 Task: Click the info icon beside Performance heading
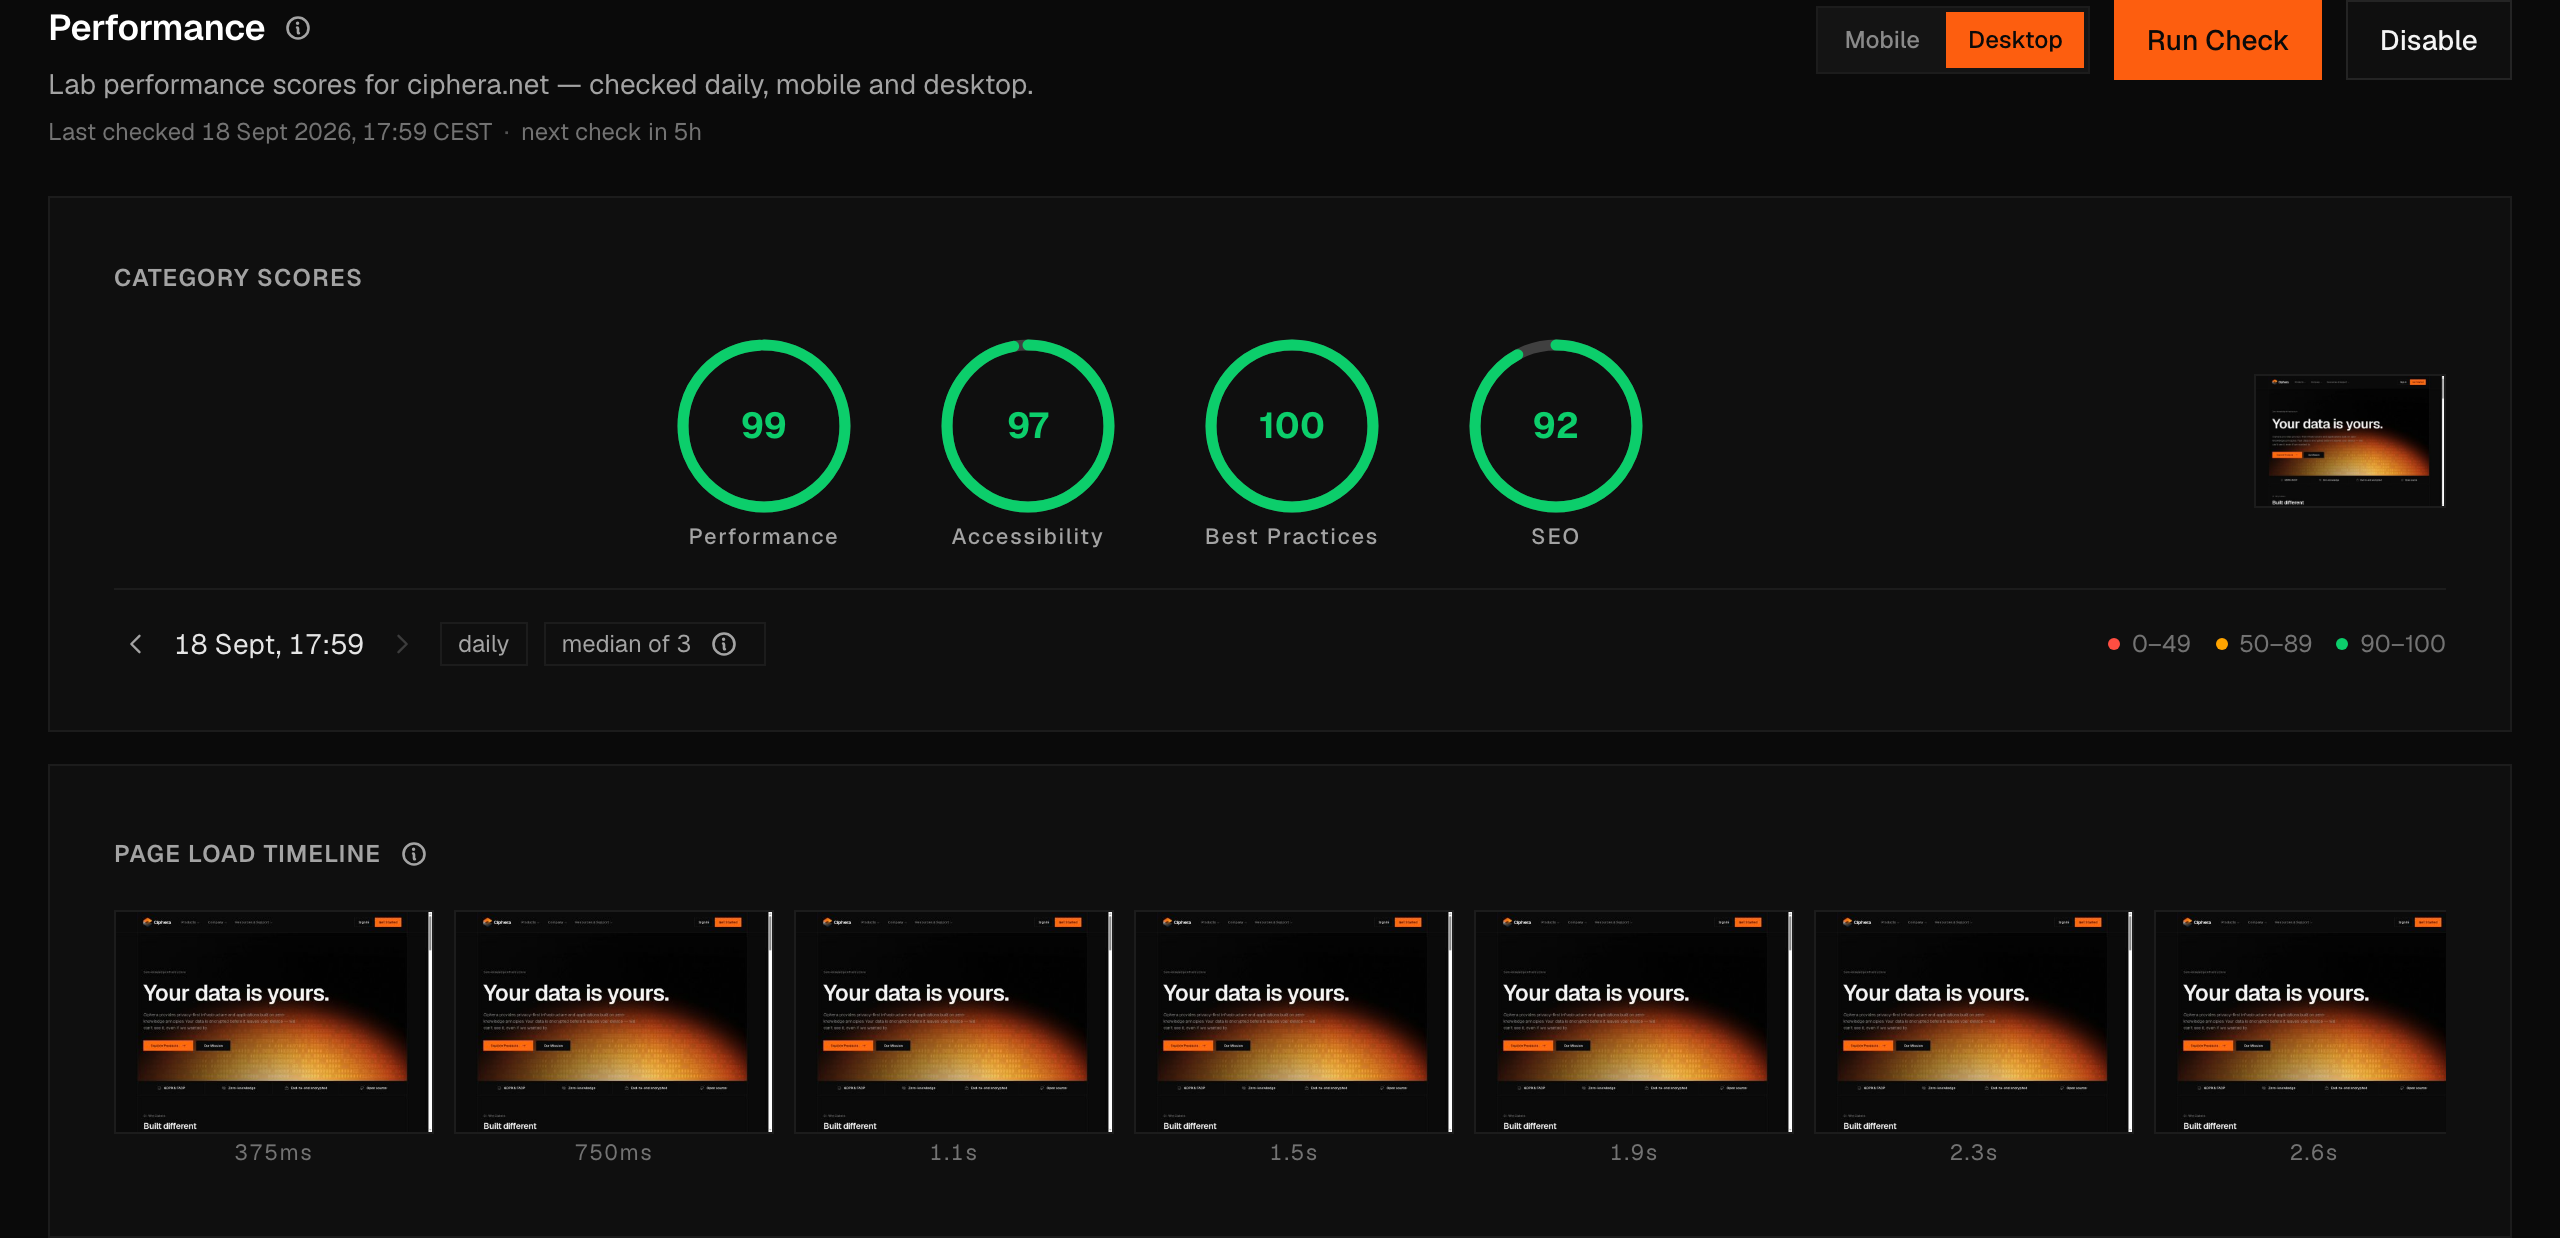[x=298, y=28]
